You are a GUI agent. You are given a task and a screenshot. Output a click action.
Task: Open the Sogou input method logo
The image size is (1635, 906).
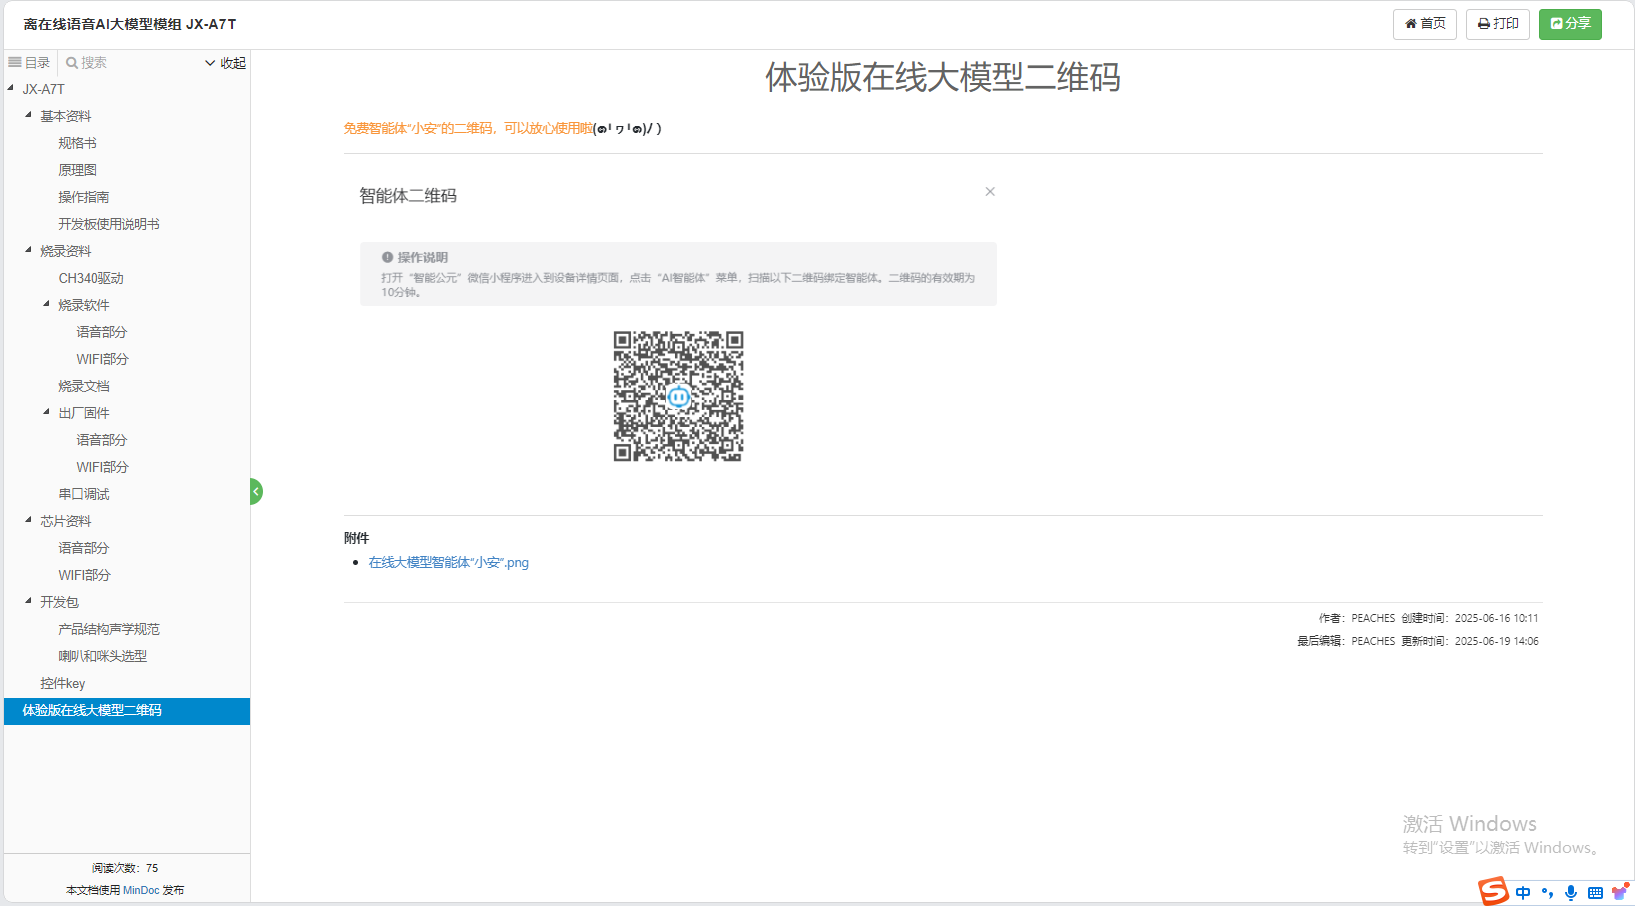coord(1494,891)
